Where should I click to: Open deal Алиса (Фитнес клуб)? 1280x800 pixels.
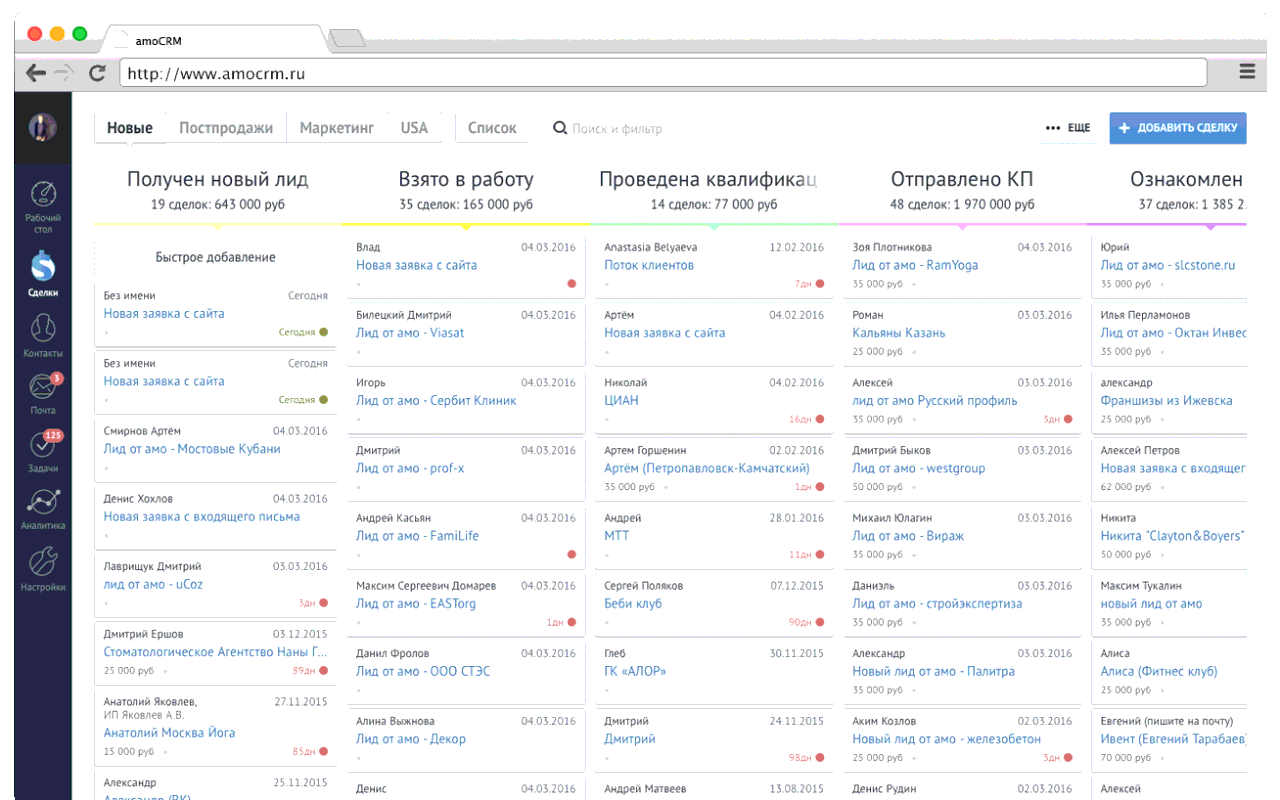(x=1160, y=671)
